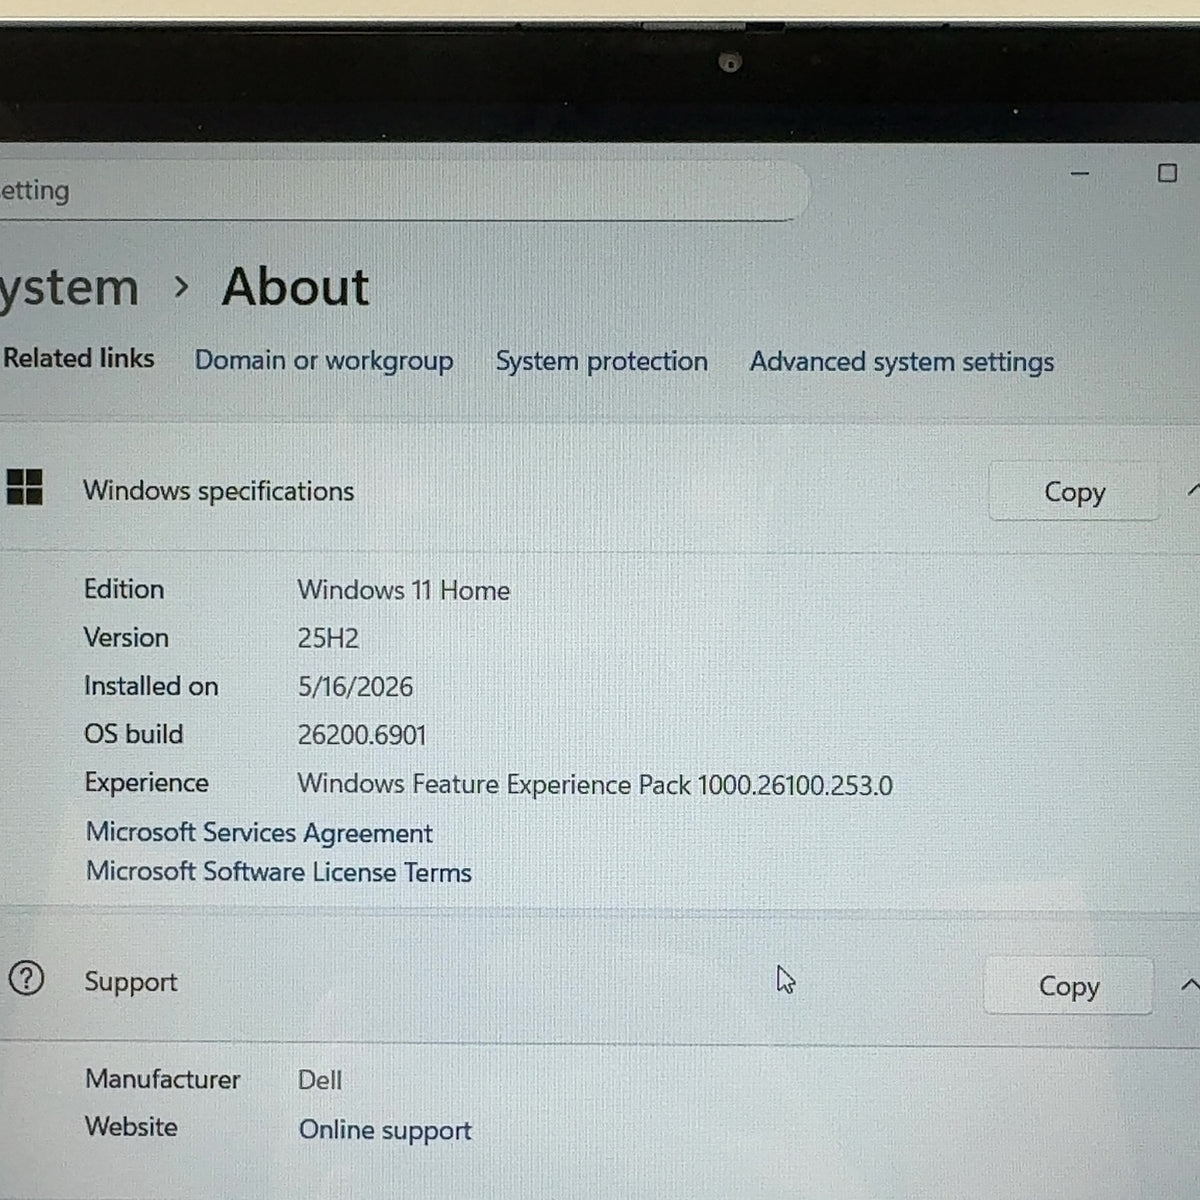The height and width of the screenshot is (1200, 1200).
Task: Click the Manufacturer label
Action: [163, 1079]
